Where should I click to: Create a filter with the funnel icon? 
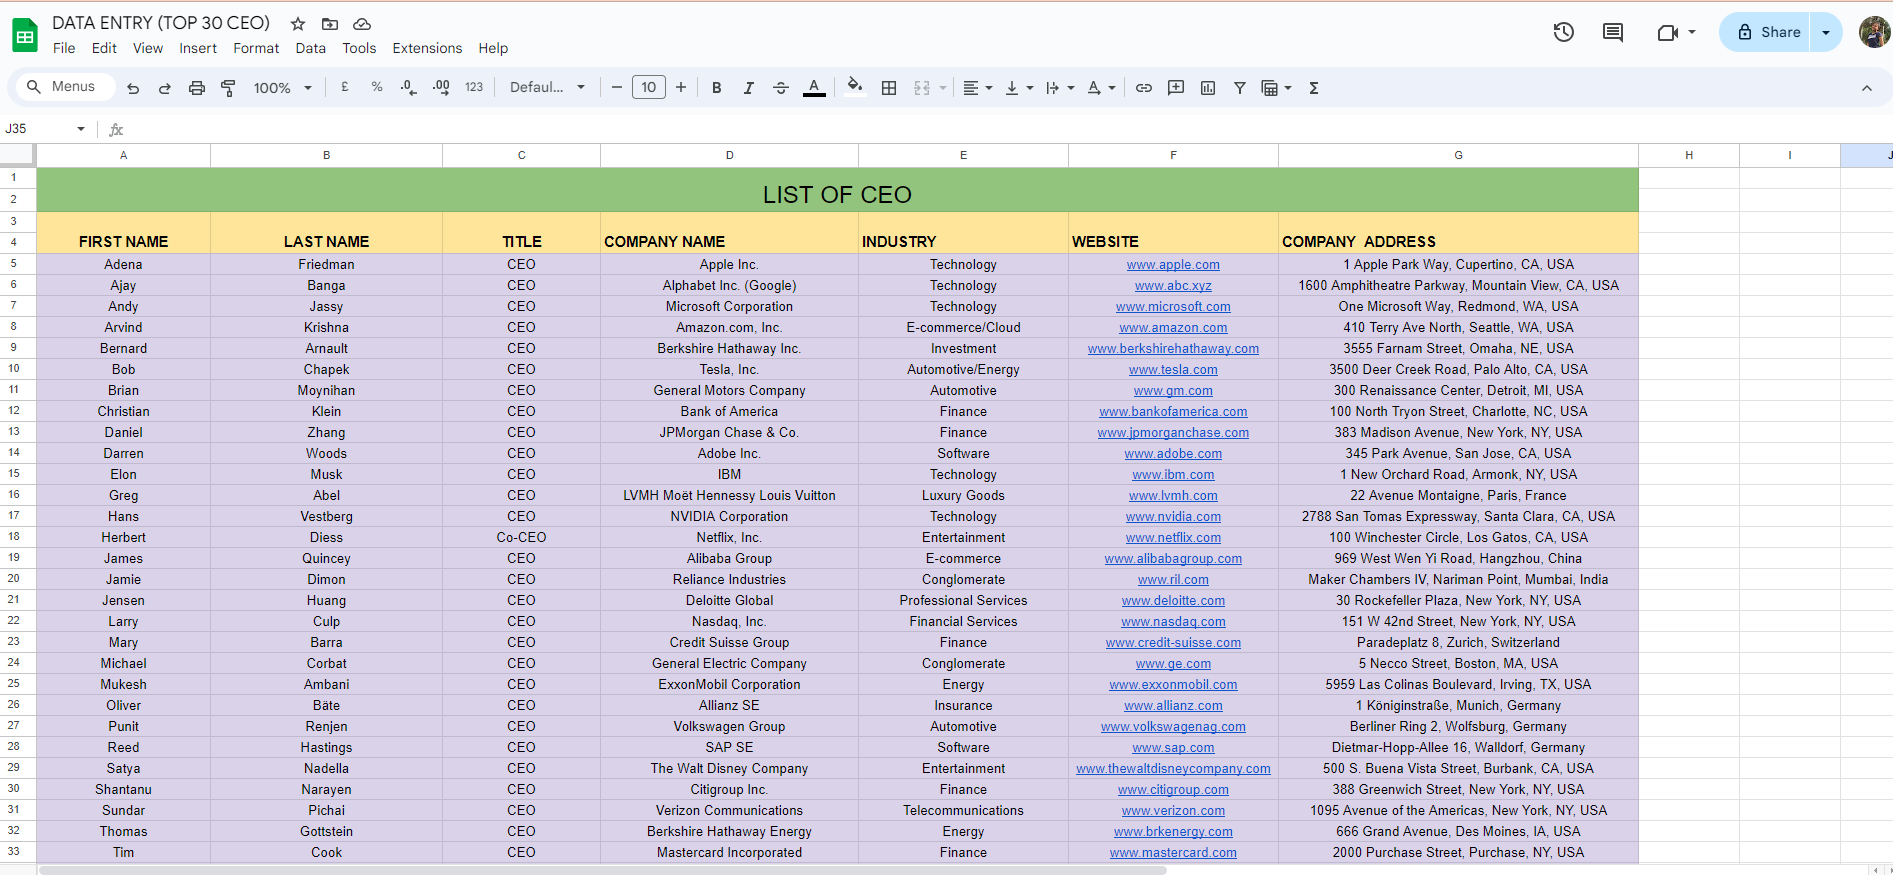click(1240, 88)
